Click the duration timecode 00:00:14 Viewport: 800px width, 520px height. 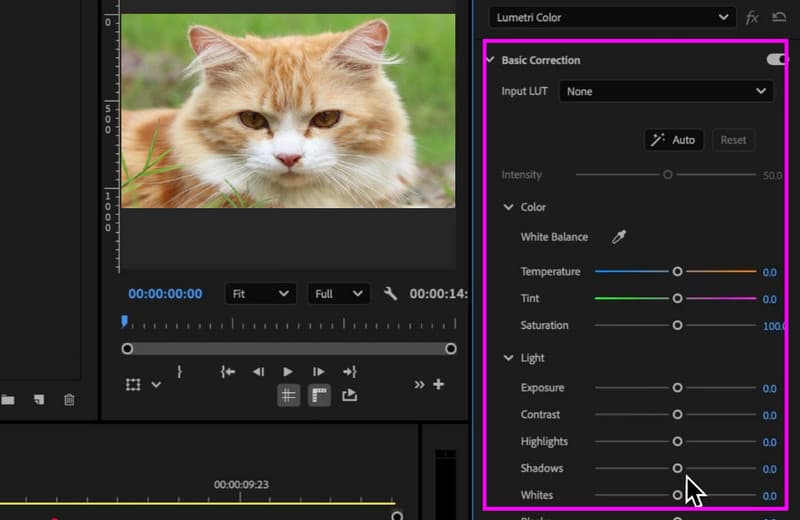[439, 294]
